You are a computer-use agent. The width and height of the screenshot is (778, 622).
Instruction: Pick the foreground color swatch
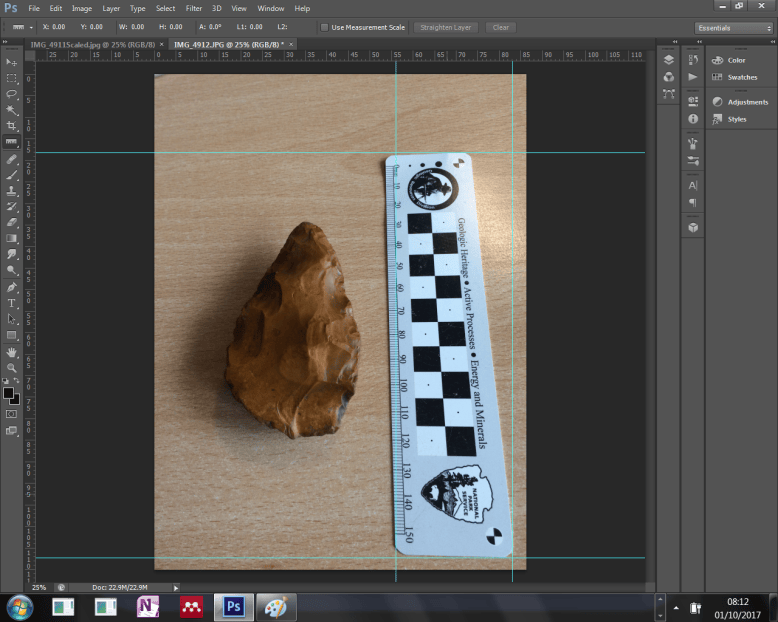tap(8, 393)
